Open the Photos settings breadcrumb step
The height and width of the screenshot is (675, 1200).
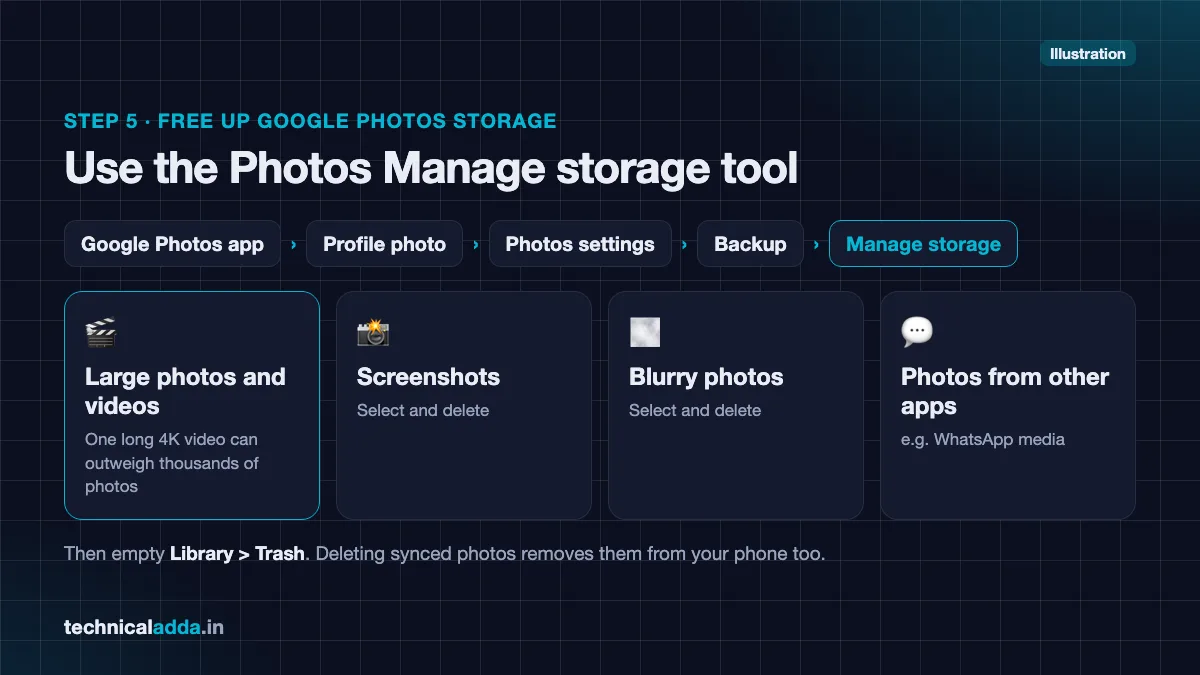tap(580, 244)
